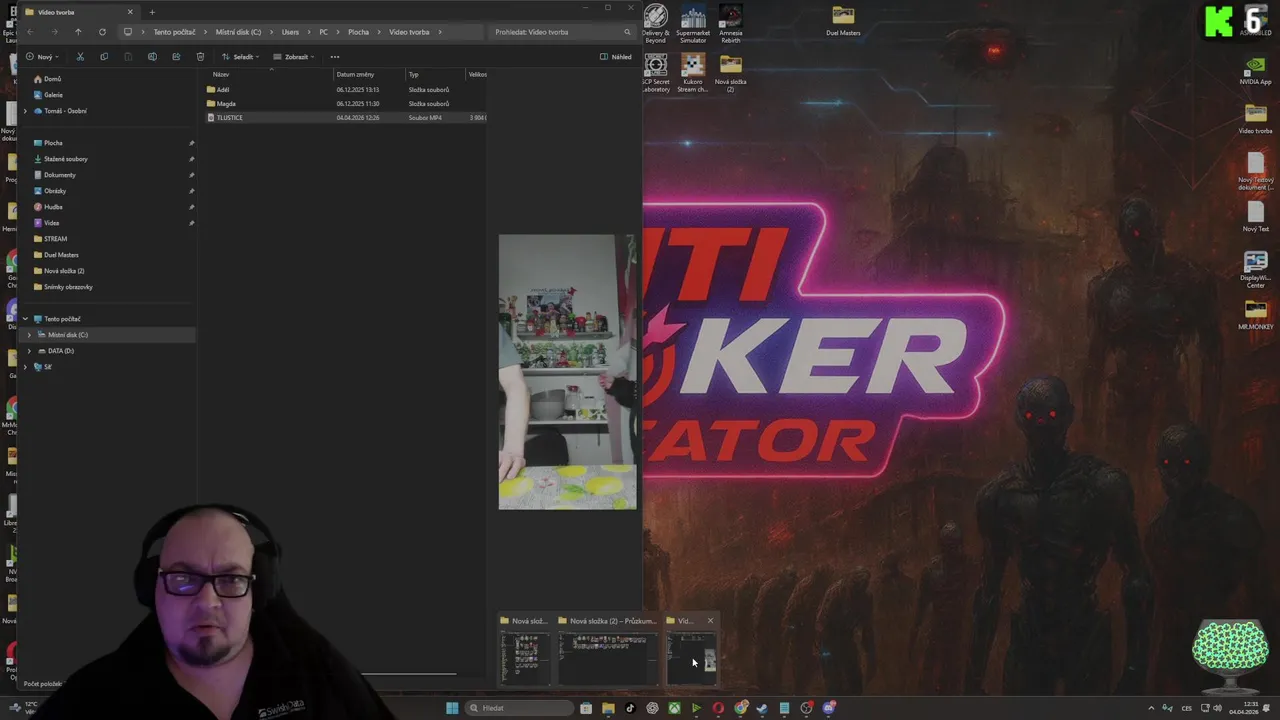The height and width of the screenshot is (720, 1280).
Task: Open the Zobrazit view dropdown
Action: click(x=295, y=57)
